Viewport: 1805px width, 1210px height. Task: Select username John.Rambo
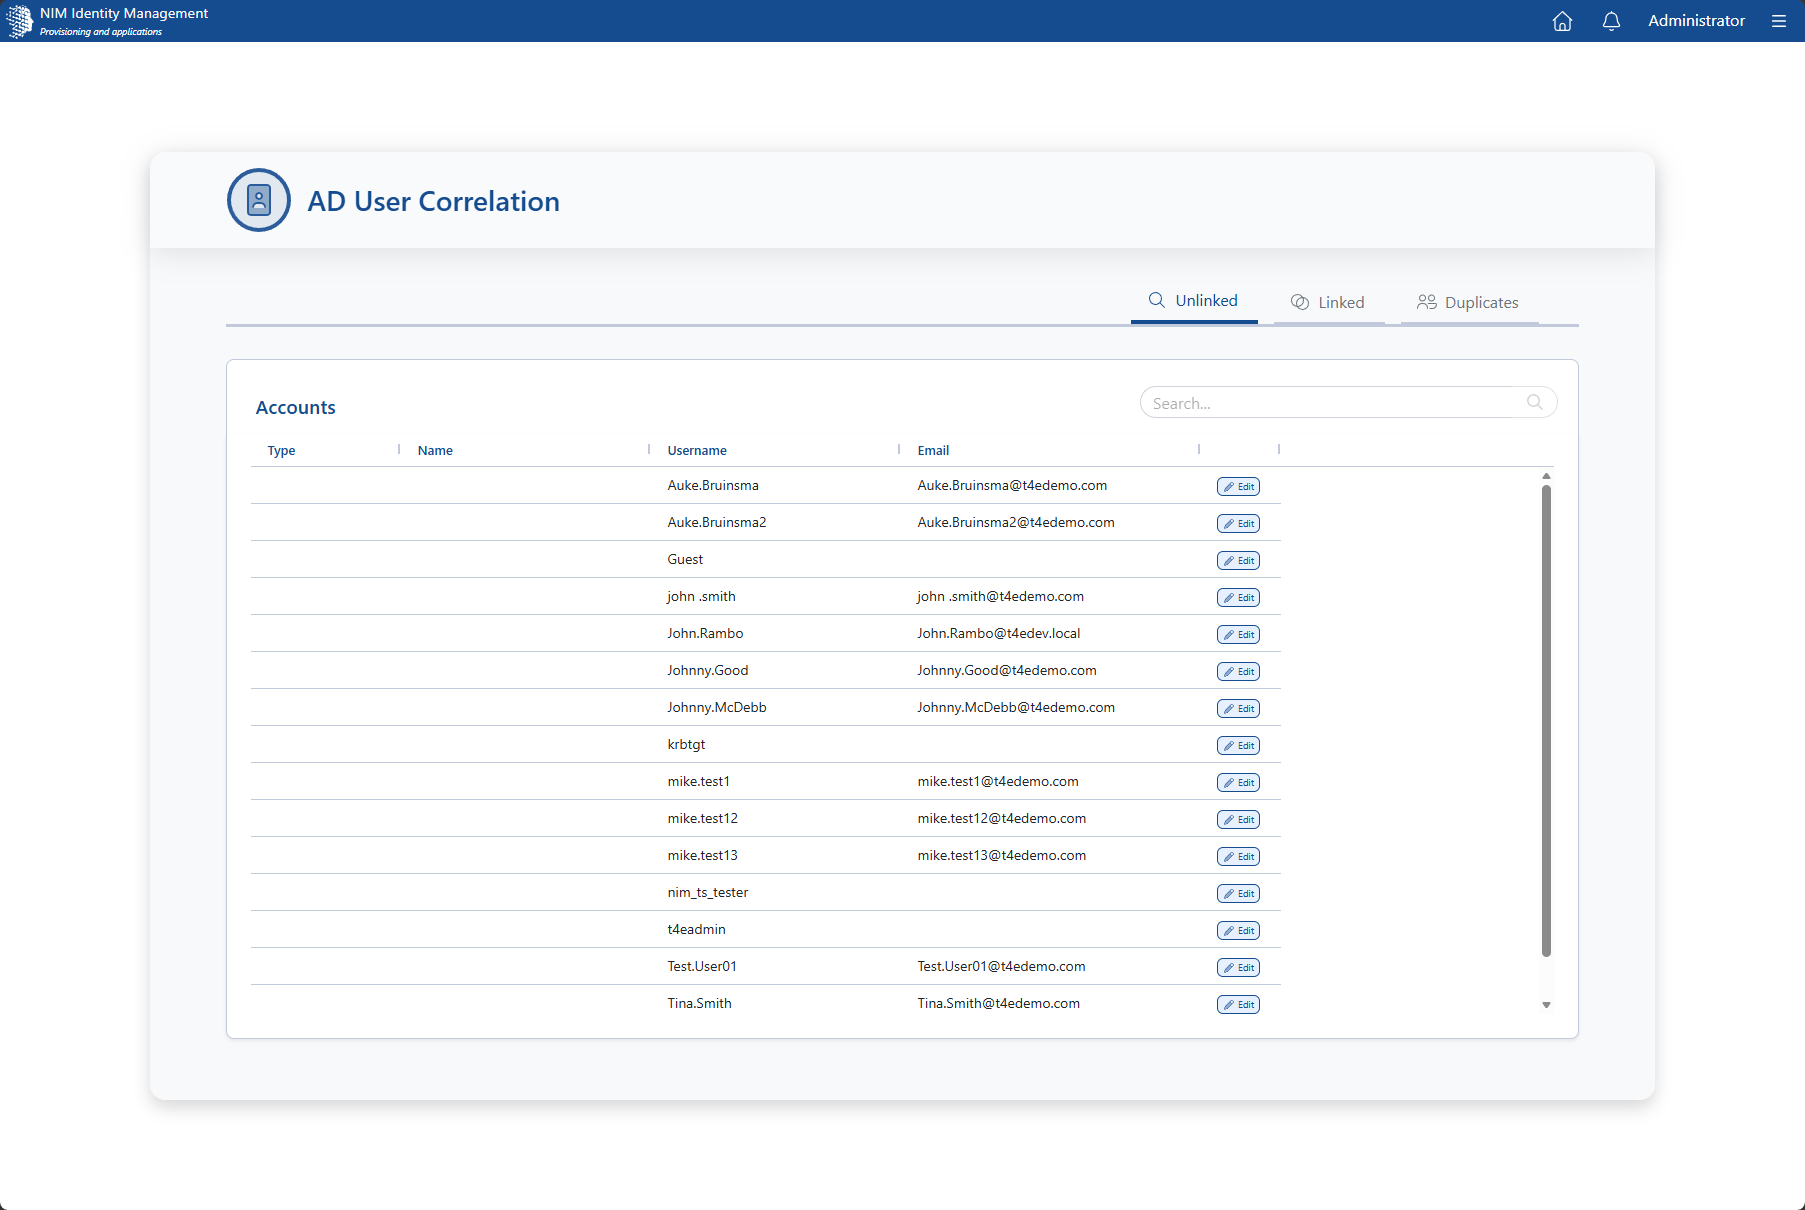(x=705, y=633)
